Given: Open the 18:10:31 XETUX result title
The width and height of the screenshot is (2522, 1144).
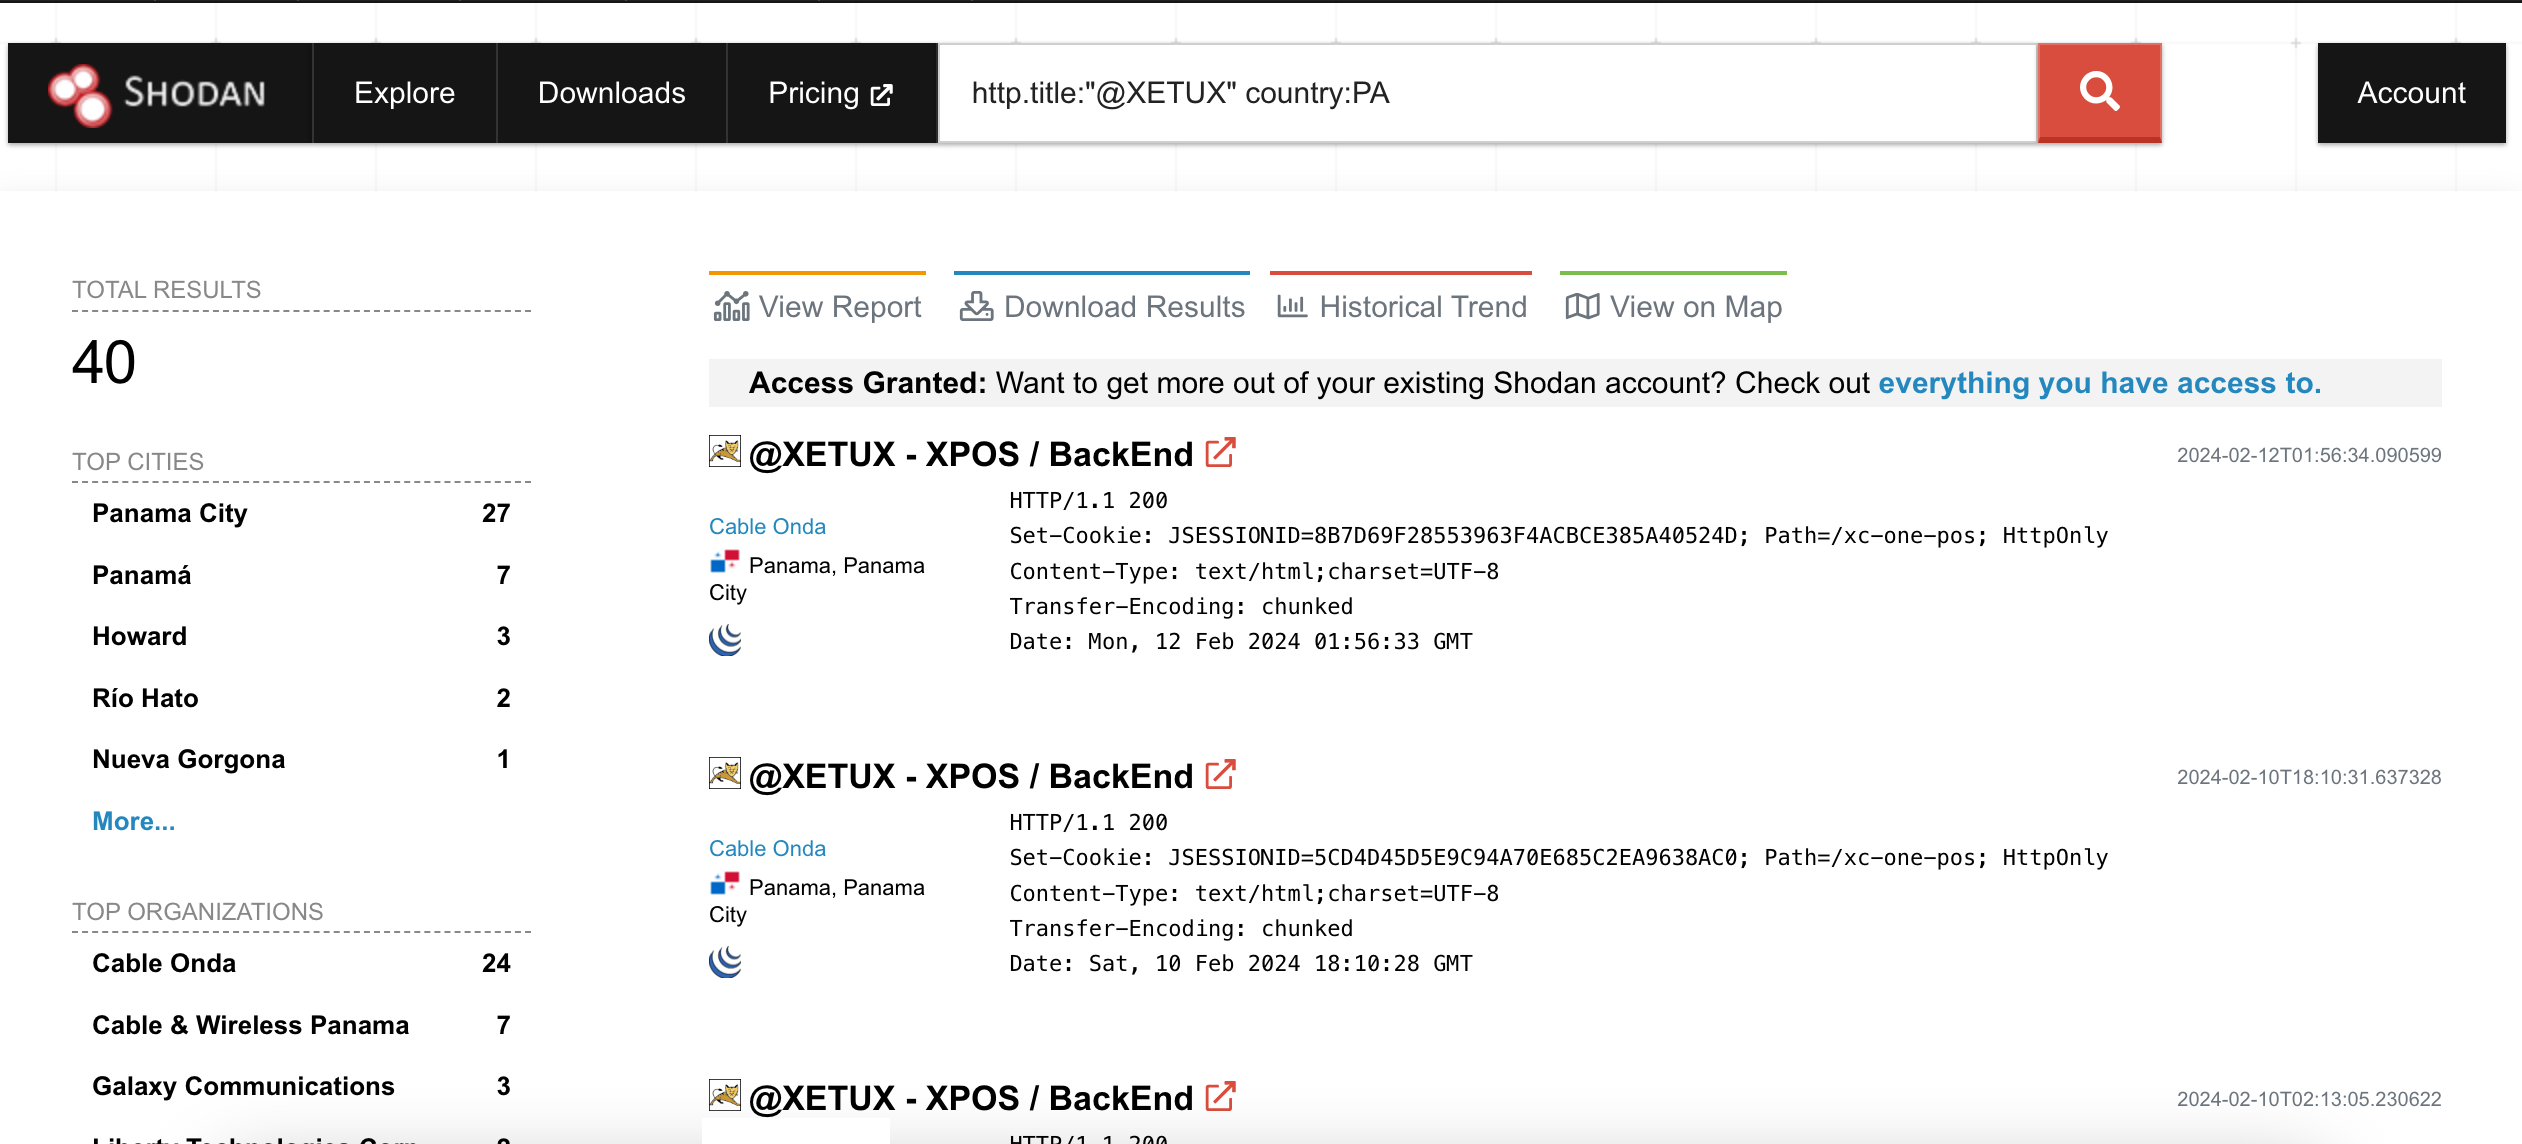Looking at the screenshot, I should pyautogui.click(x=971, y=776).
